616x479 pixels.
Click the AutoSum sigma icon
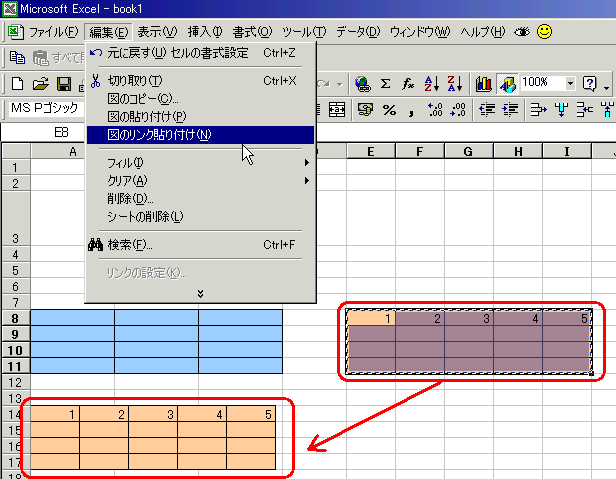click(385, 83)
